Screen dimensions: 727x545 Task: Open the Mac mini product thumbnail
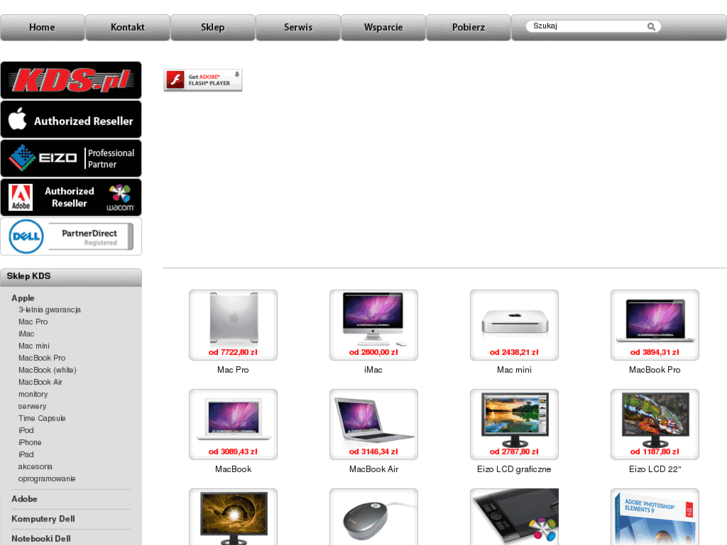(x=514, y=325)
